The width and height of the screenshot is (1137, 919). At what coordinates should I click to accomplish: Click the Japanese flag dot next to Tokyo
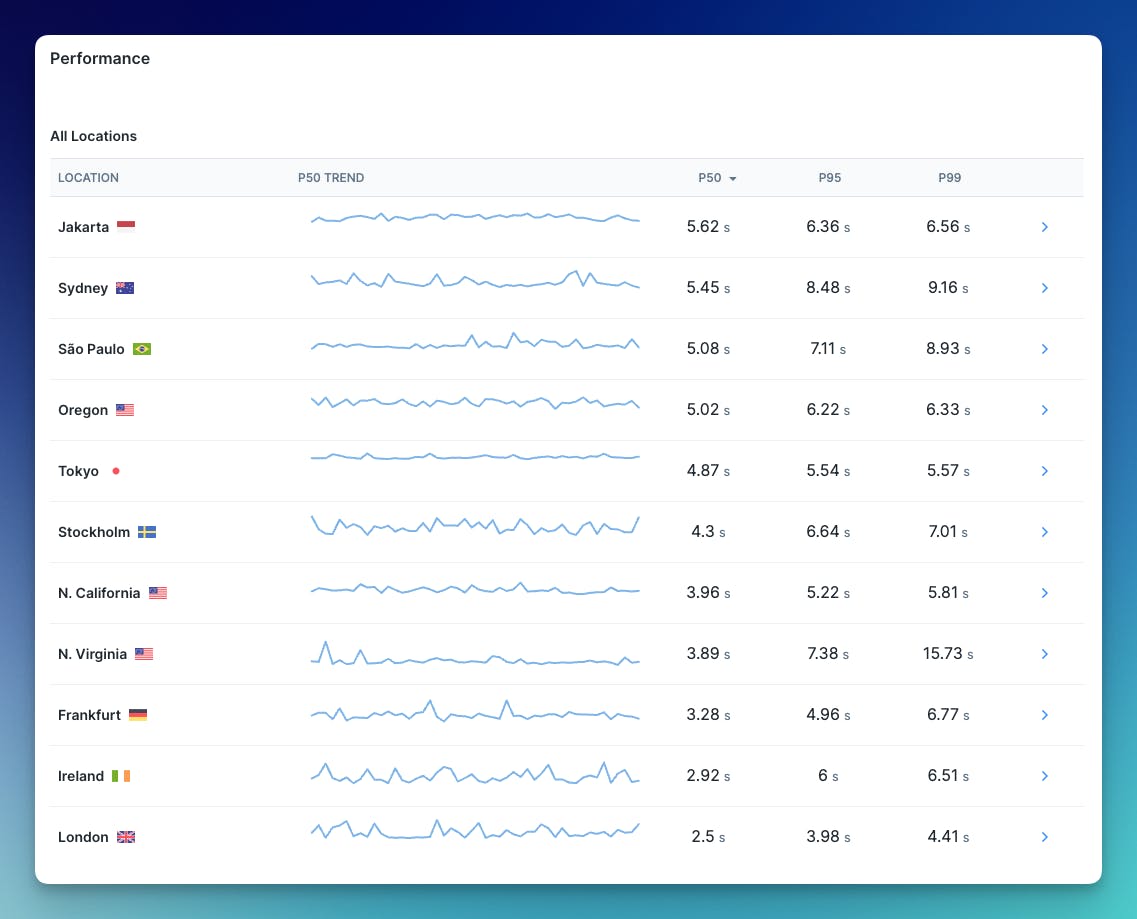pos(116,470)
